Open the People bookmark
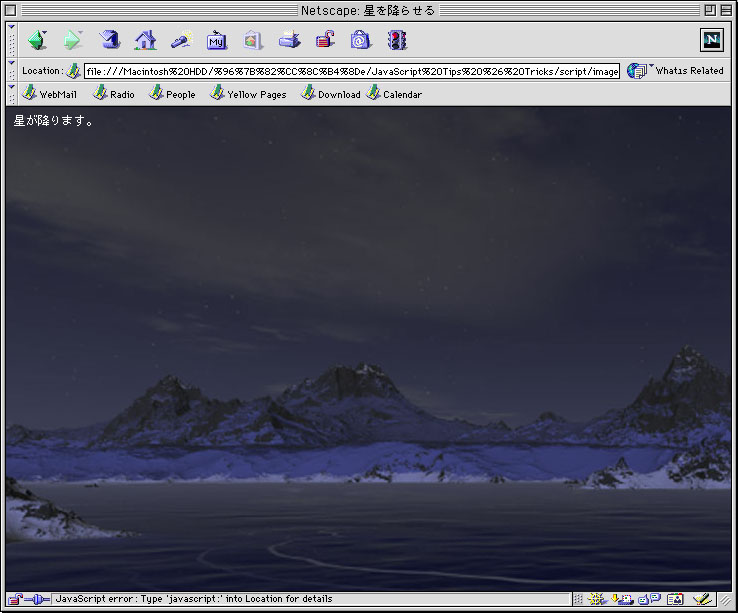This screenshot has width=738, height=613. 172,93
